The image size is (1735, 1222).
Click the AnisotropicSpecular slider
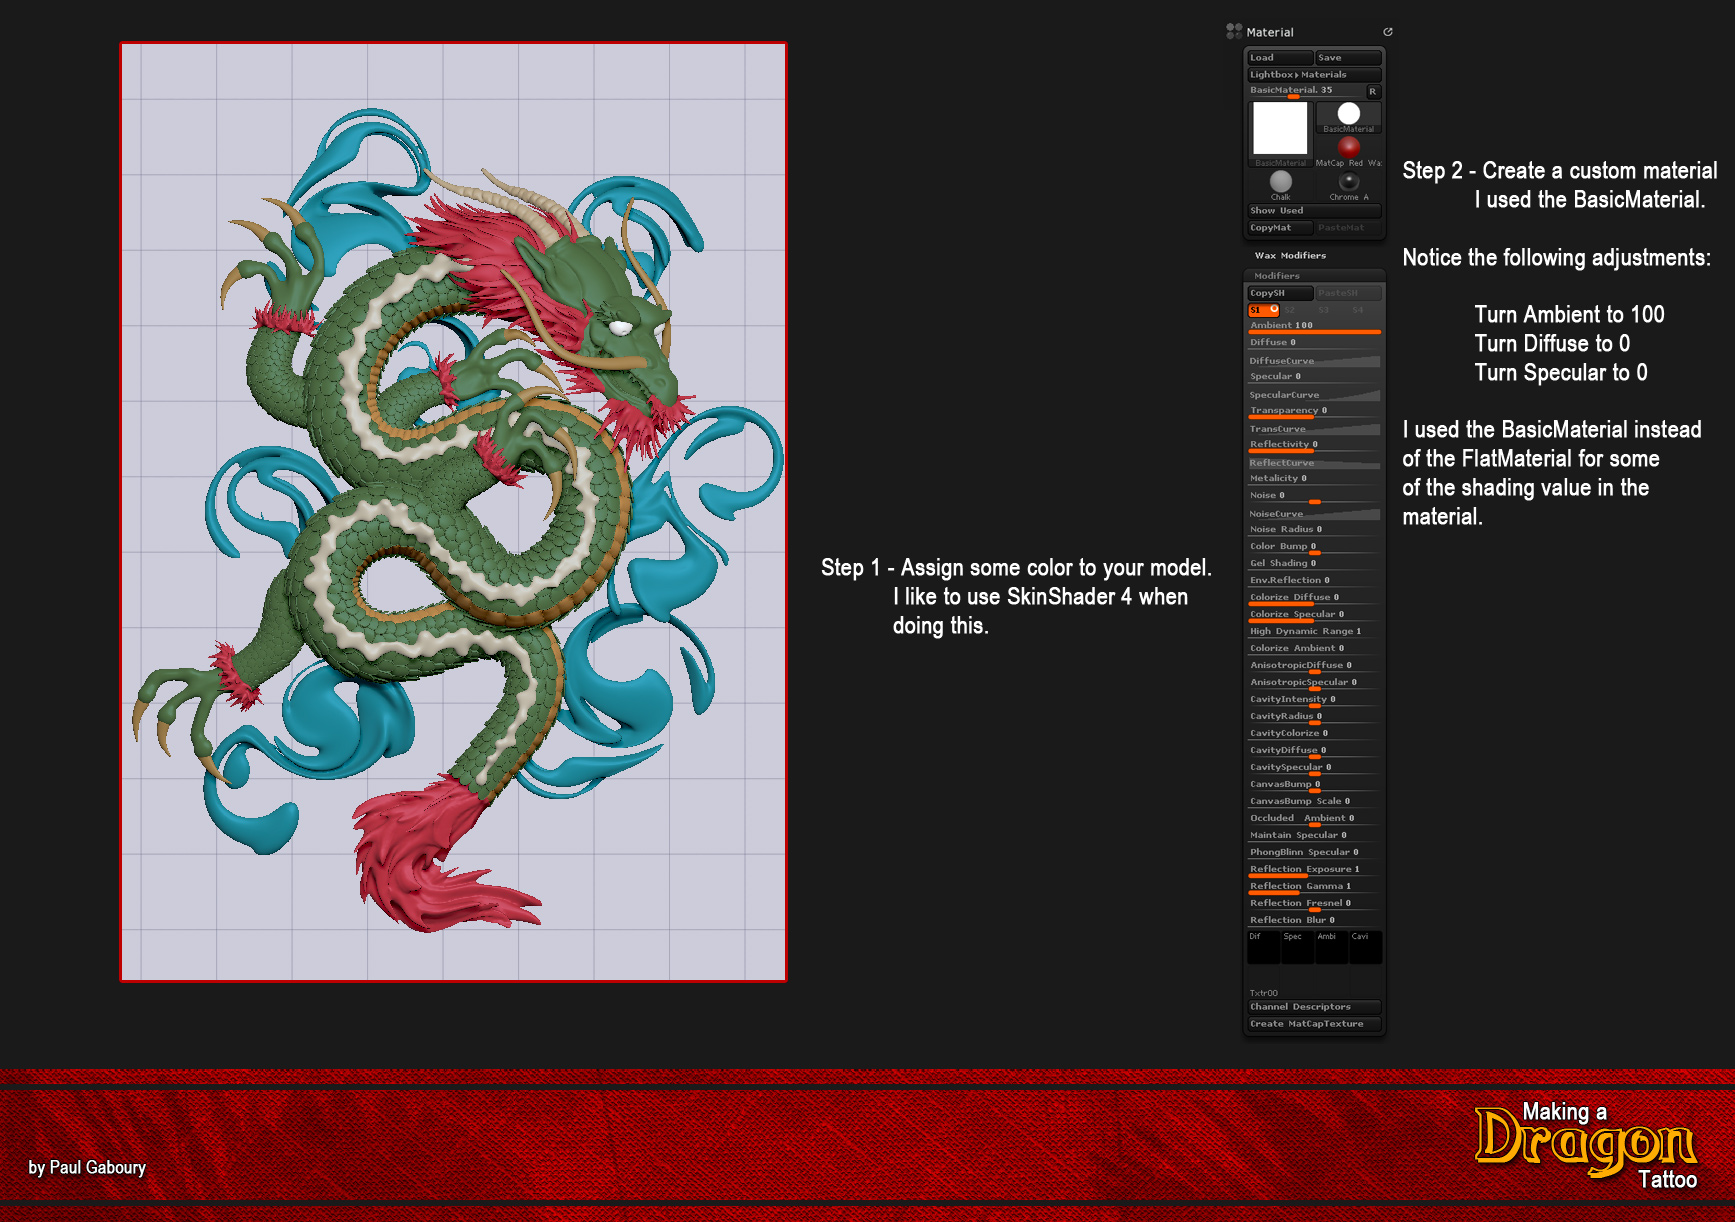point(1314,683)
